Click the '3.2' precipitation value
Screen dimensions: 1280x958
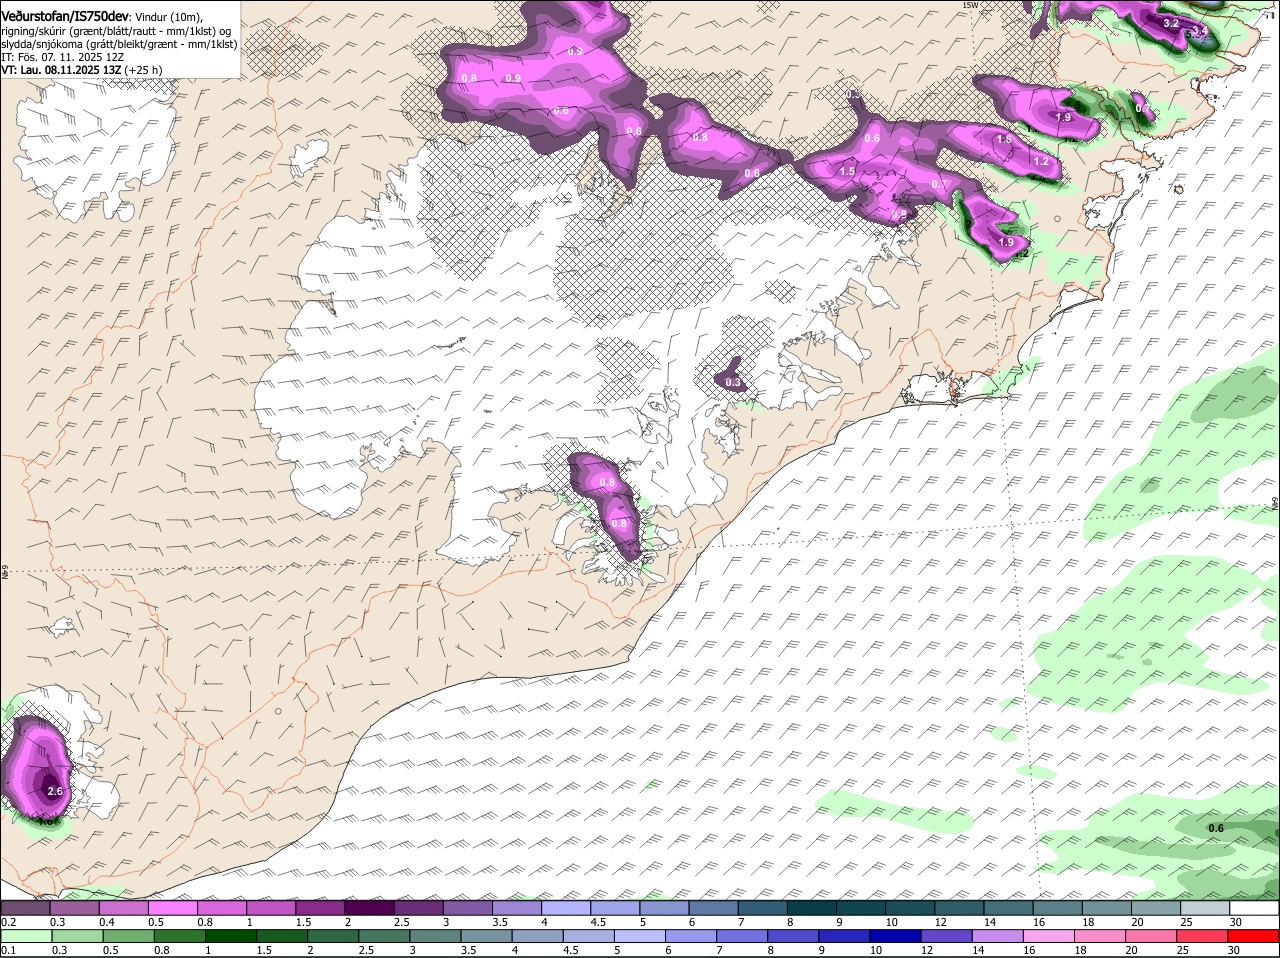(x=1173, y=22)
